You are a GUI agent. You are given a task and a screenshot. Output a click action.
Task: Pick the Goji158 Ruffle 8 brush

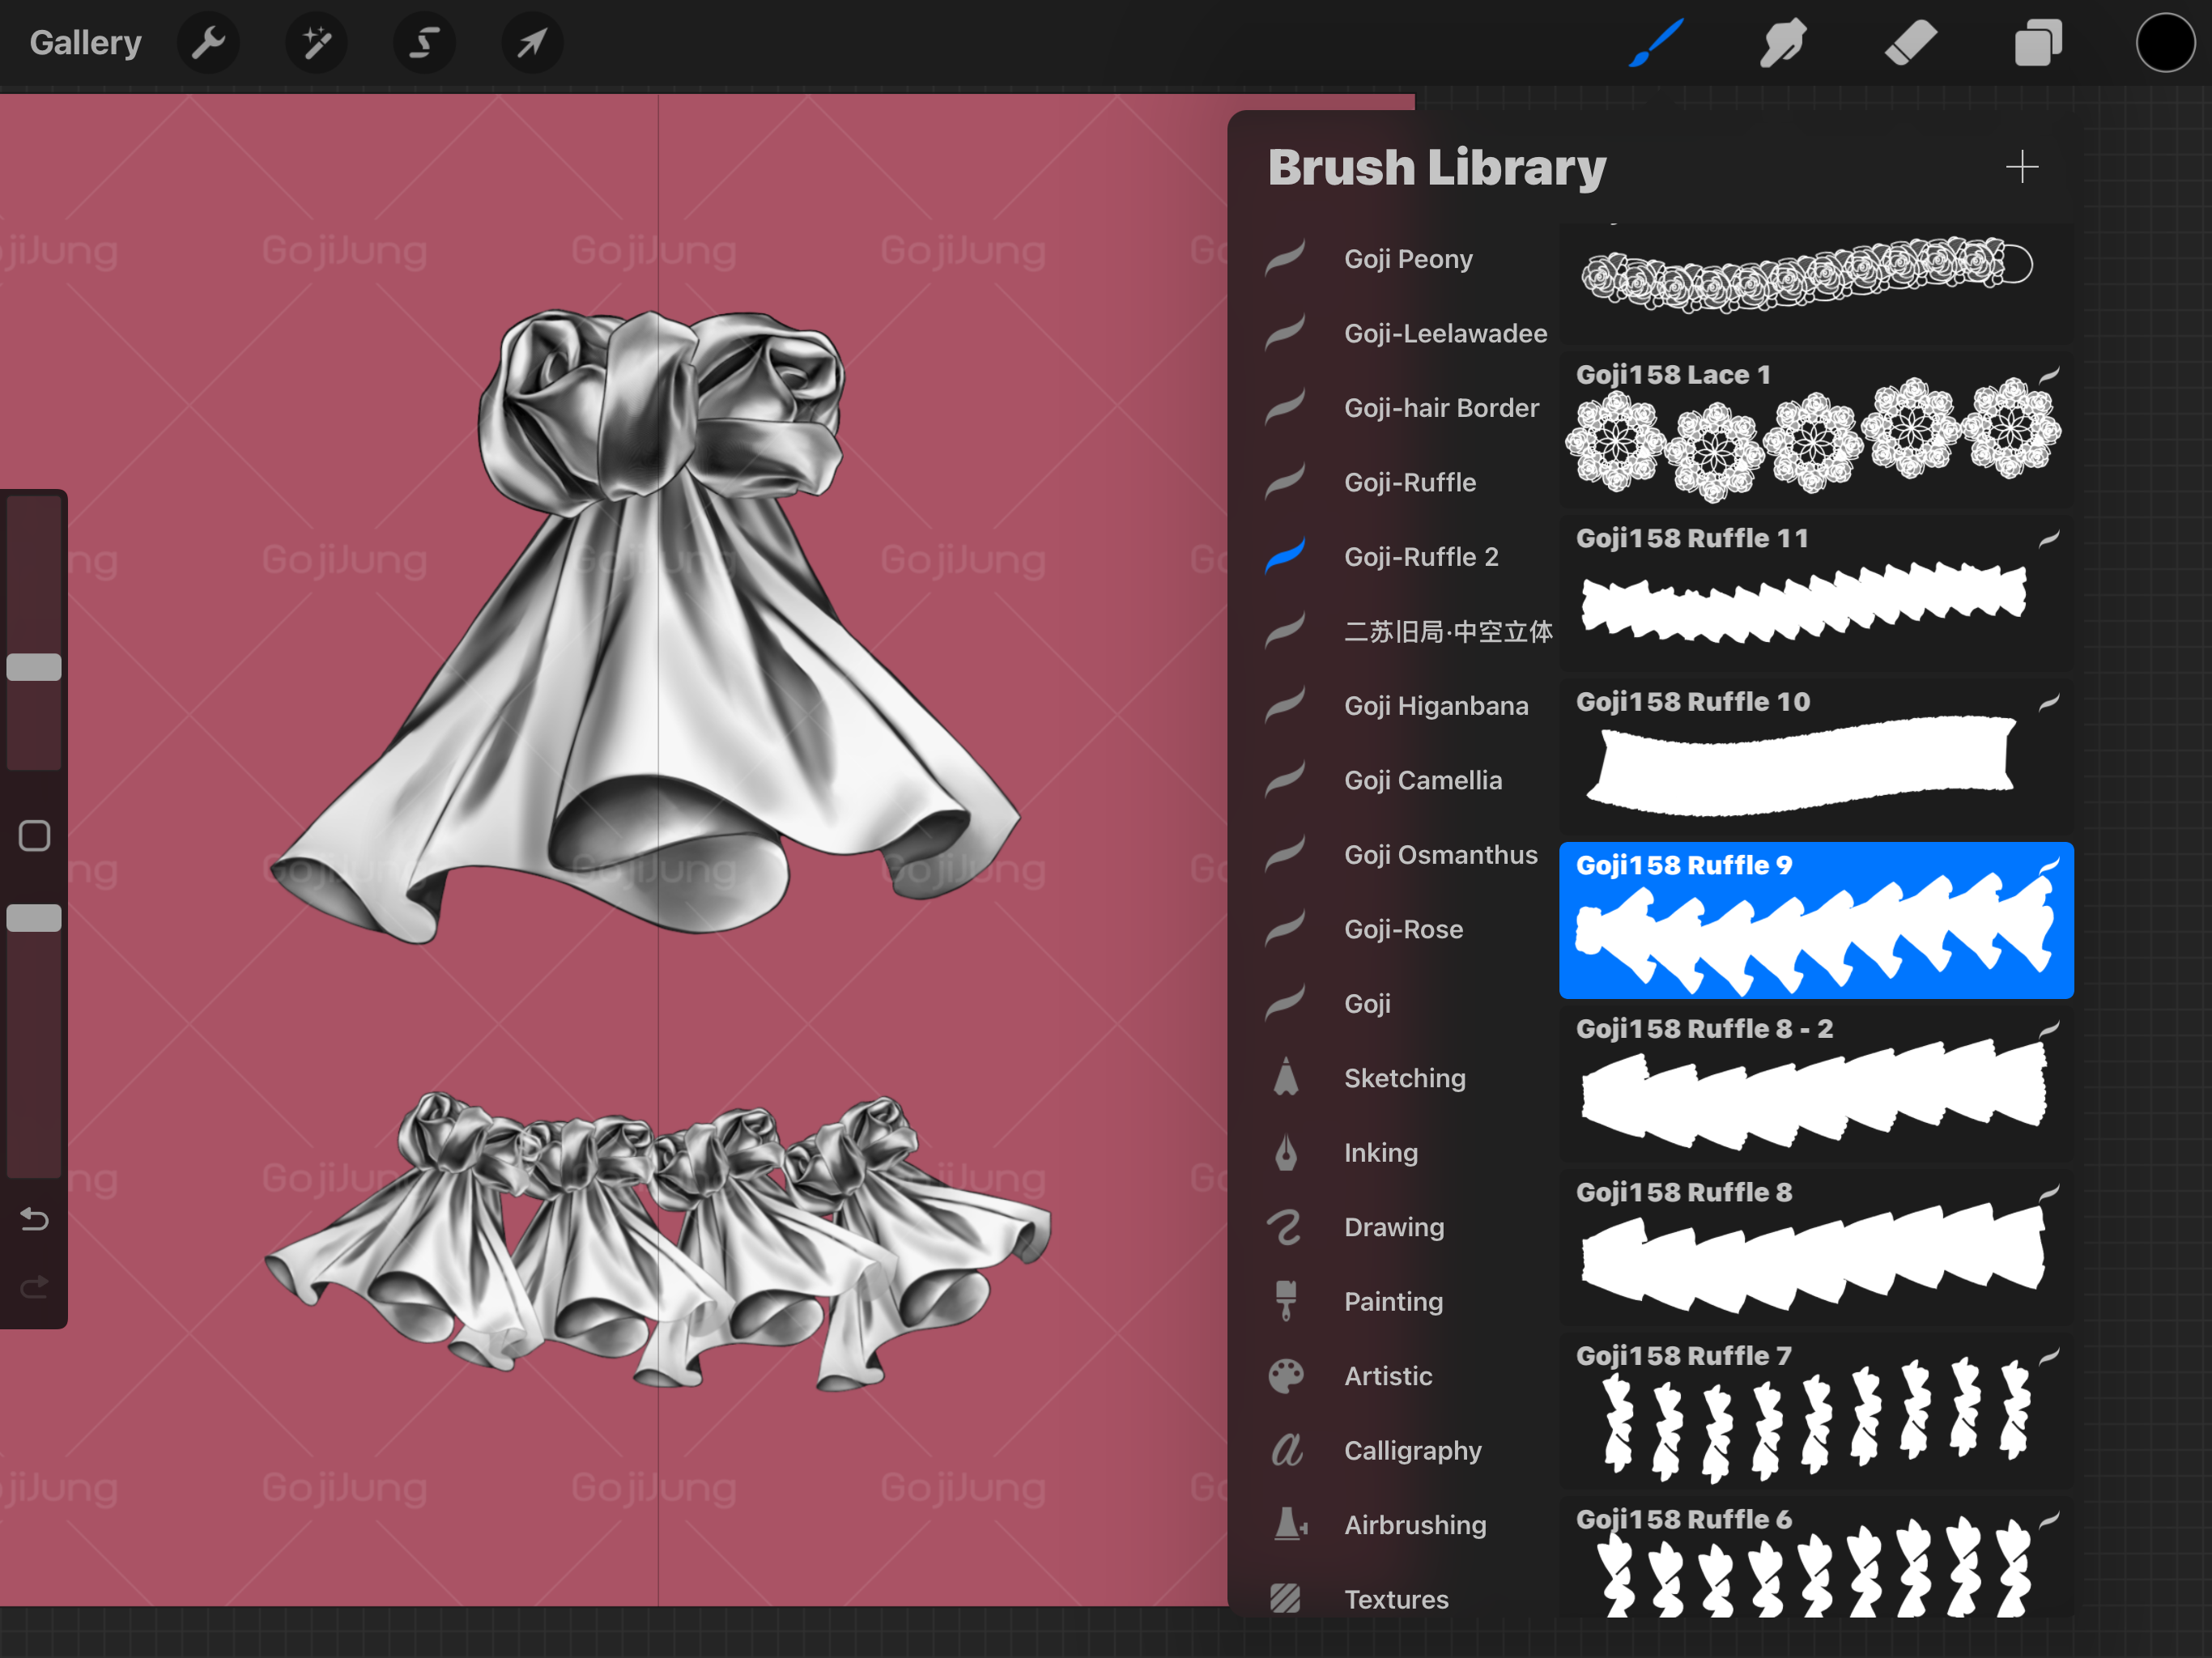click(1815, 1246)
